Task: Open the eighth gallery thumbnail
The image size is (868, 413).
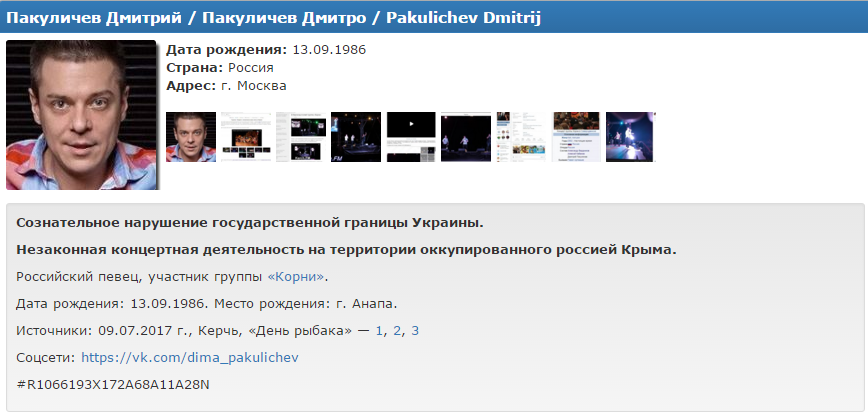Action: 576,137
